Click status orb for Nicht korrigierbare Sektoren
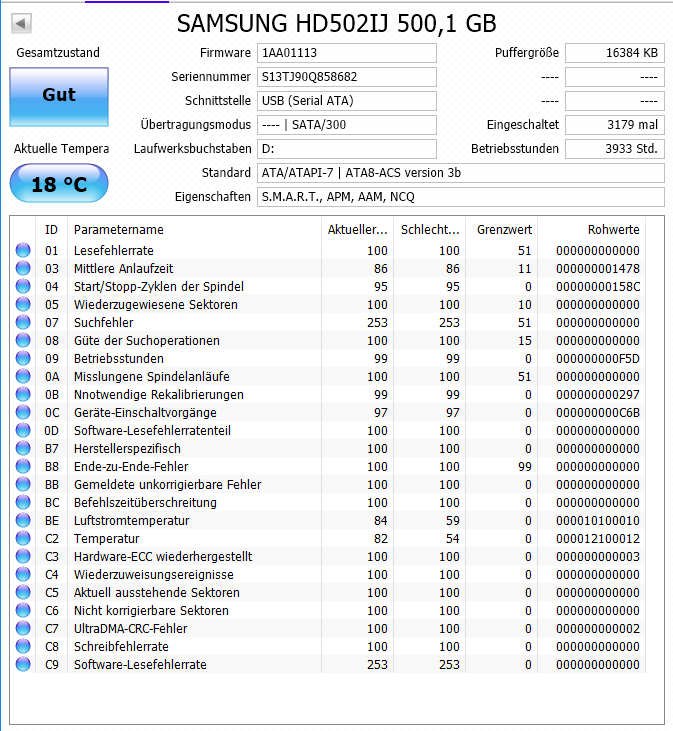This screenshot has height=731, width=673. click(23, 610)
